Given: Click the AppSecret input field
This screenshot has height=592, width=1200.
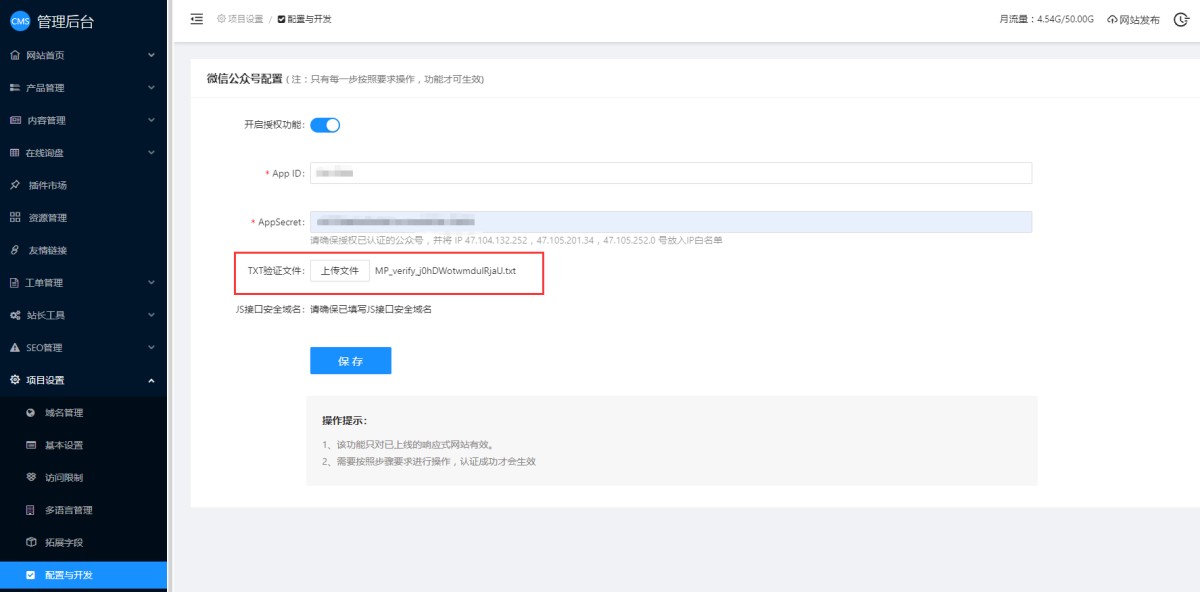Looking at the screenshot, I should 671,222.
